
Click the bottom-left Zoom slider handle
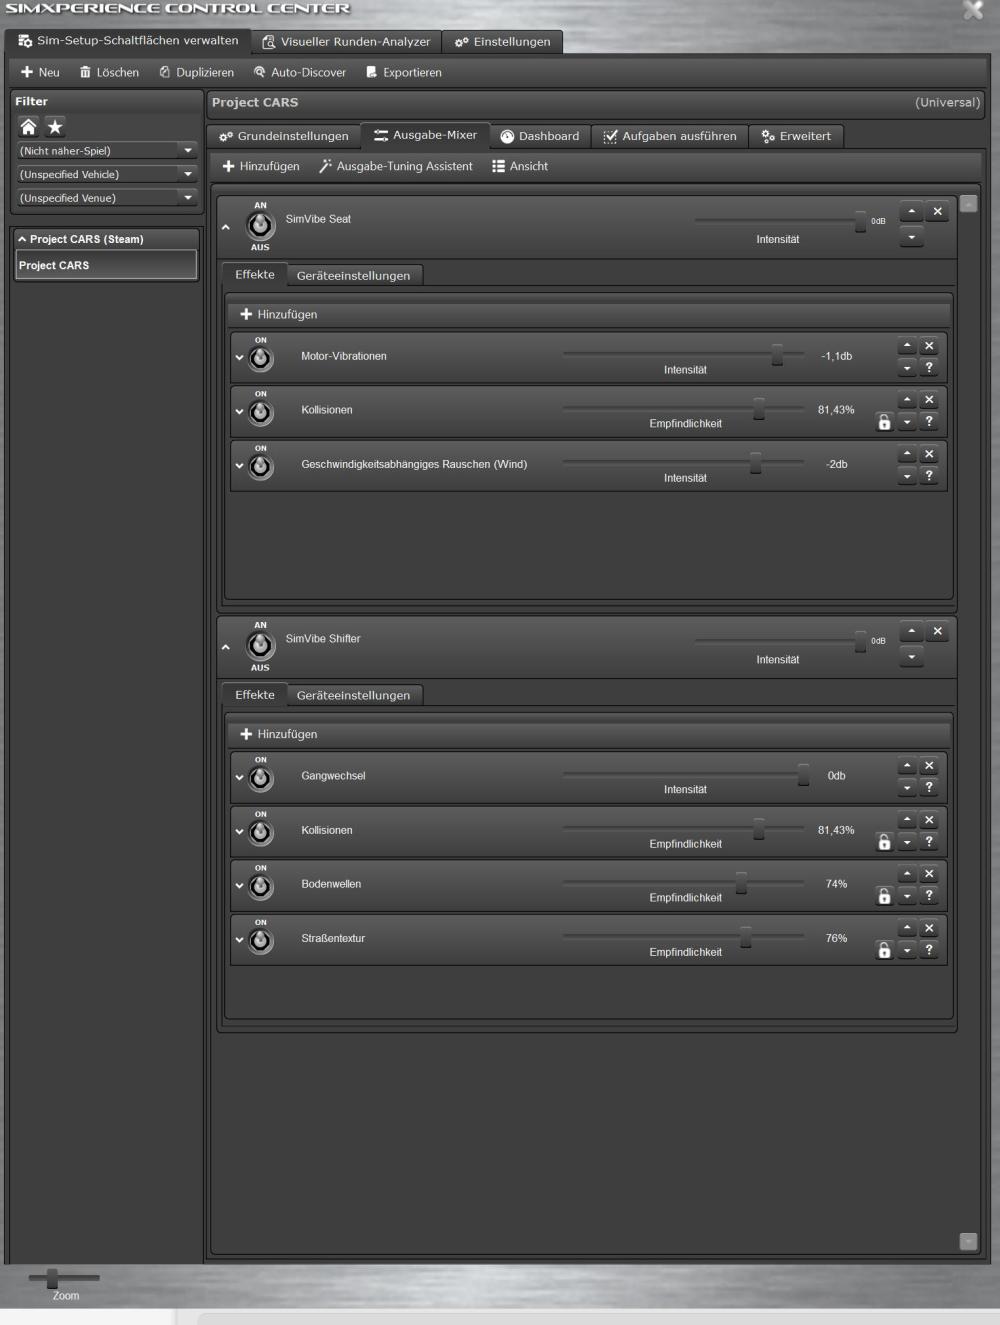click(x=52, y=1277)
